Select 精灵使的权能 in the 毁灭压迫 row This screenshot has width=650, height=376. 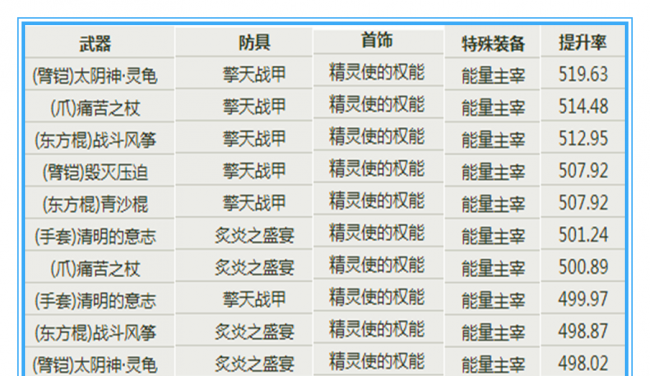[x=377, y=169]
